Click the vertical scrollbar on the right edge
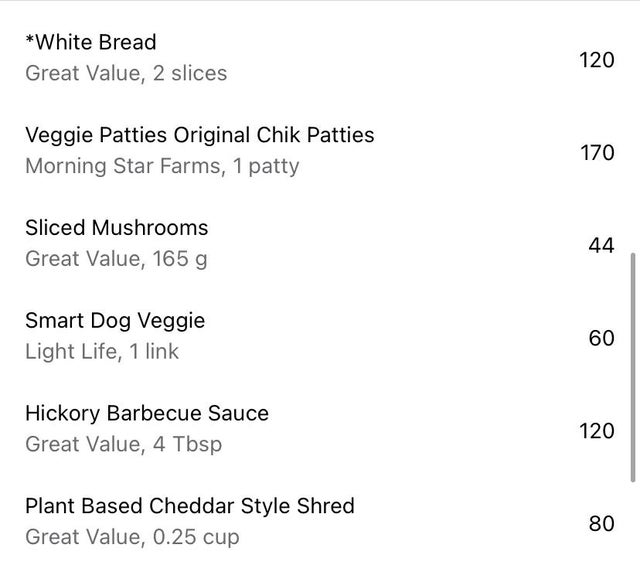This screenshot has width=640, height=582. click(632, 367)
